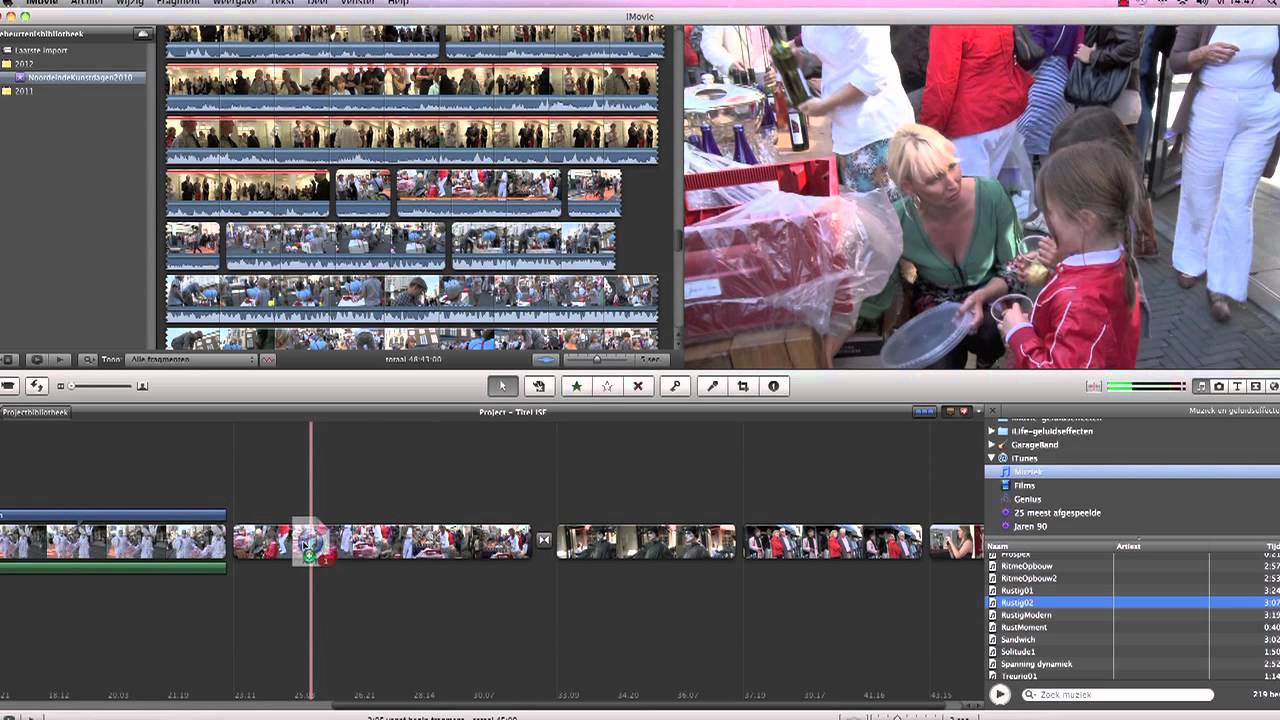Screen dimensions: 1280x720
Task: Adjust the event thumbnail duration slider
Action: pyautogui.click(x=598, y=359)
